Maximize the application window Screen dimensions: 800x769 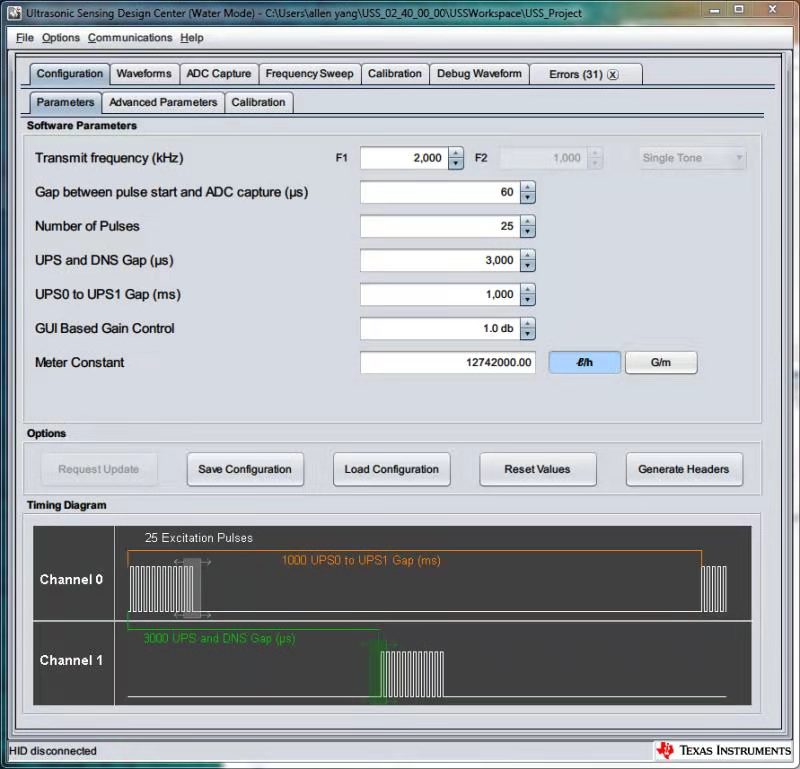(739, 10)
